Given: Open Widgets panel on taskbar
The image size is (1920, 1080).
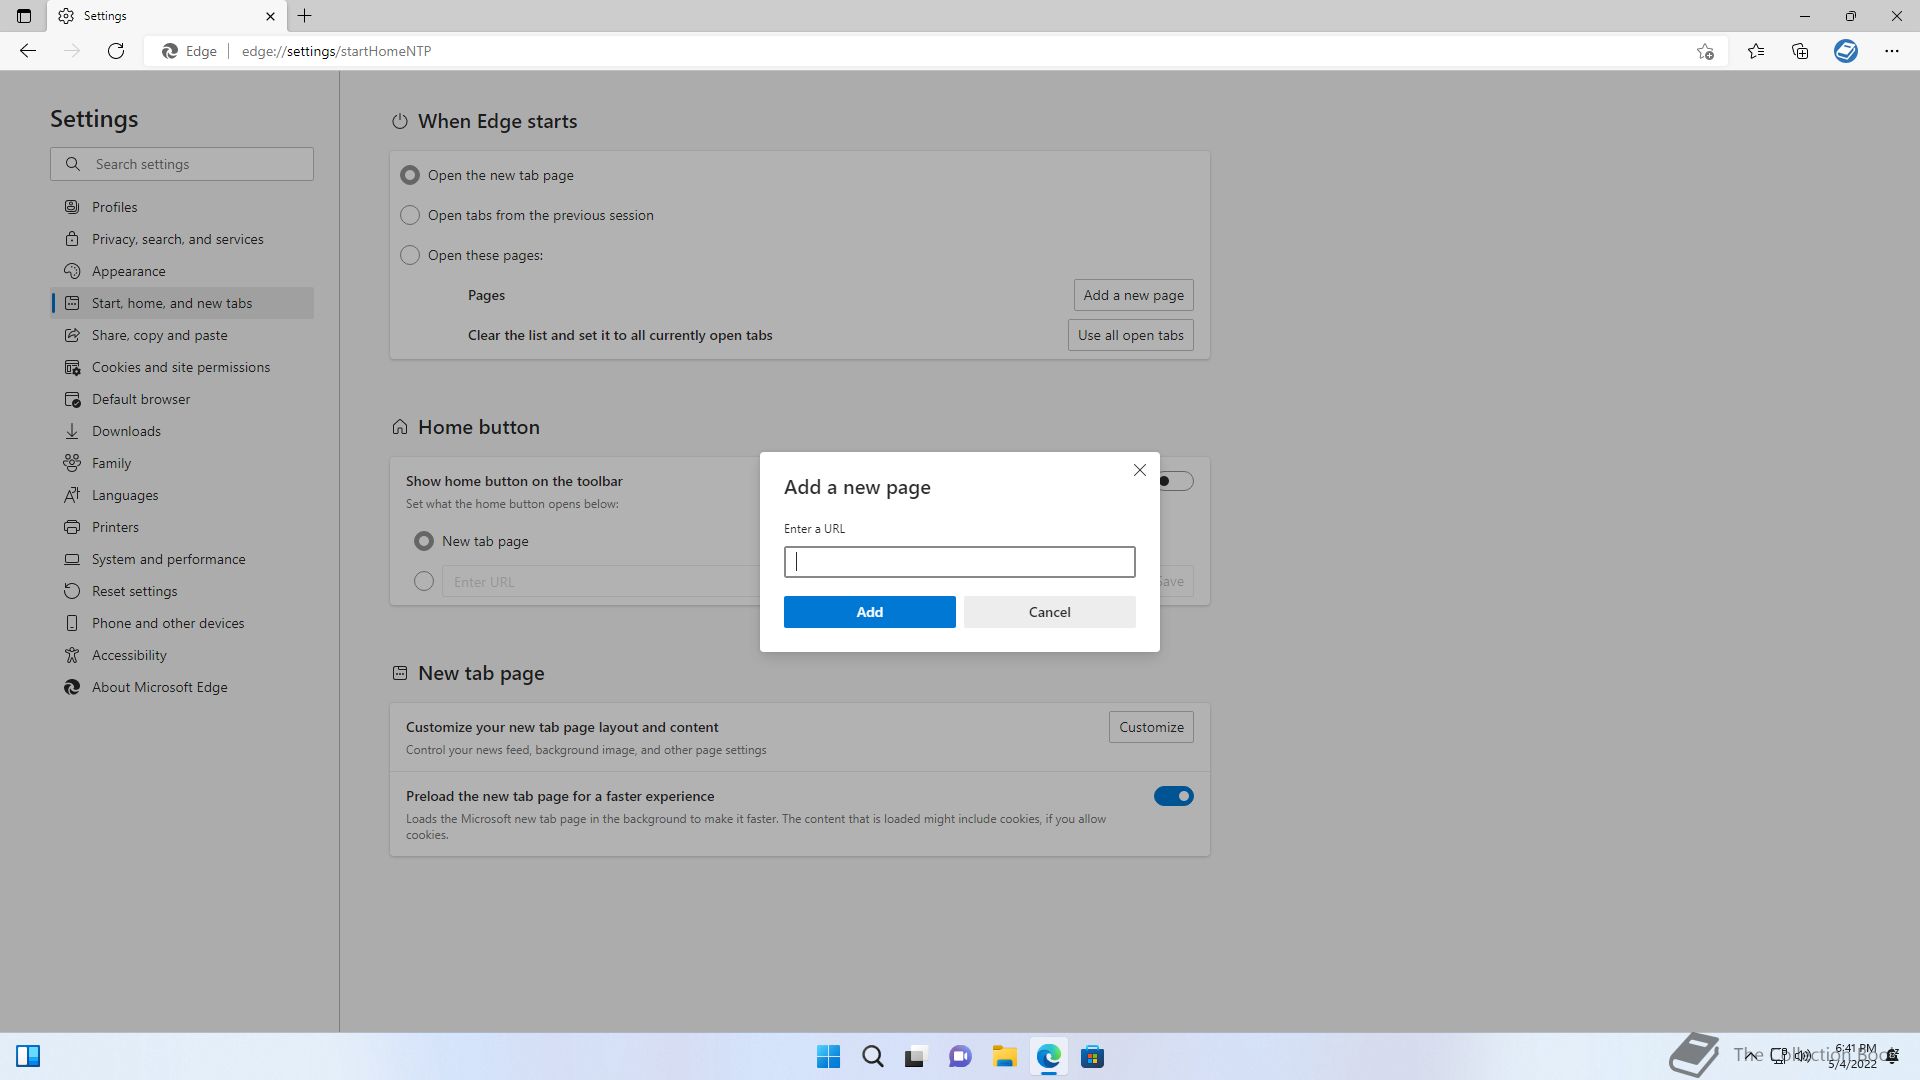Looking at the screenshot, I should point(28,1056).
